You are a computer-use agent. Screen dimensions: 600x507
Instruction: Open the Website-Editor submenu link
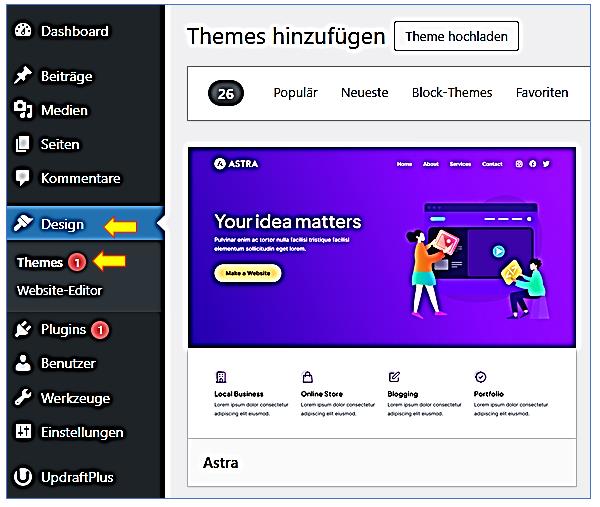click(59, 290)
